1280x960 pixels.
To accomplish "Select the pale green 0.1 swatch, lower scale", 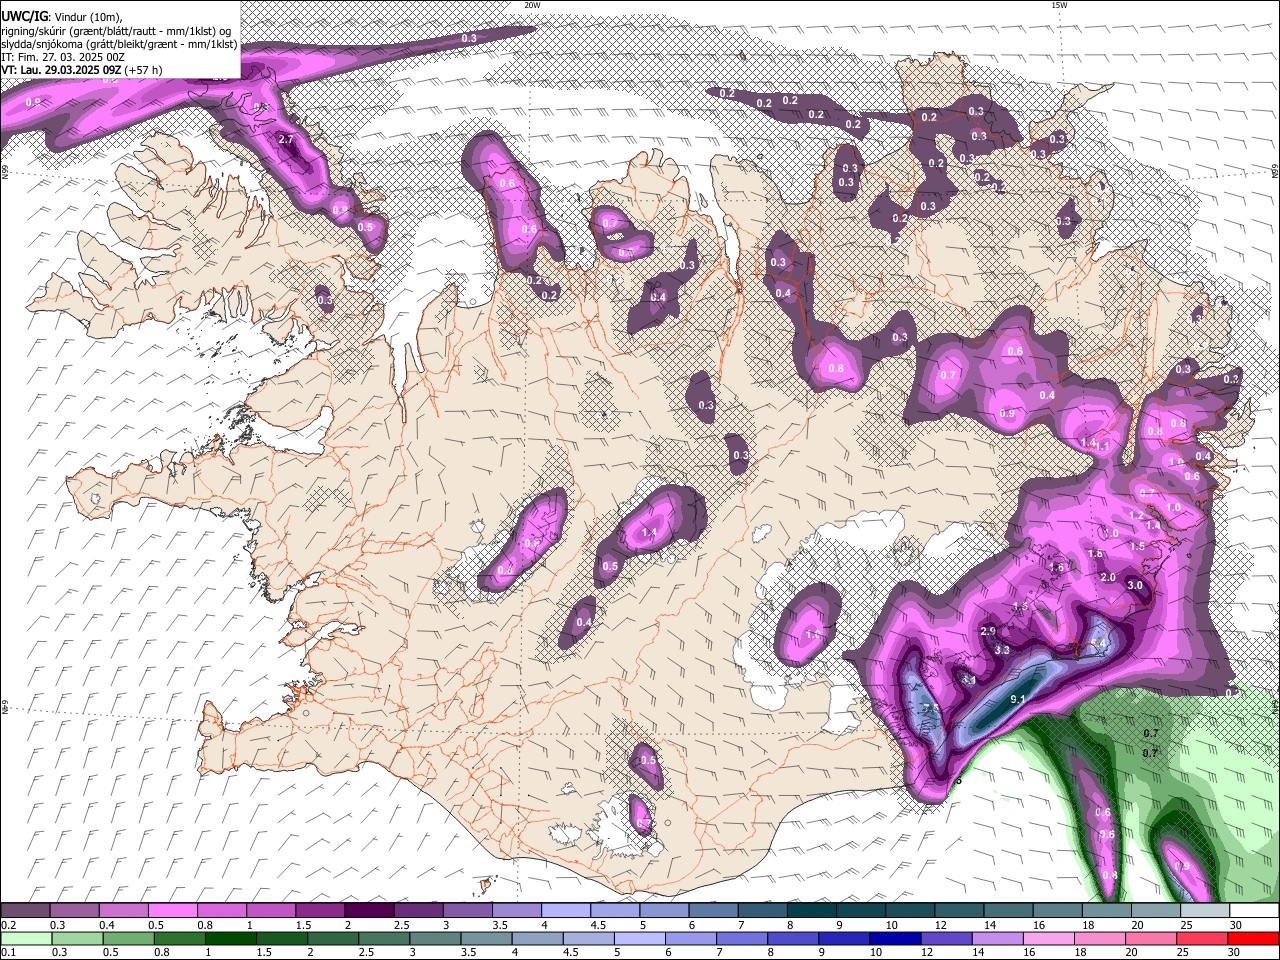I will 26,939.
